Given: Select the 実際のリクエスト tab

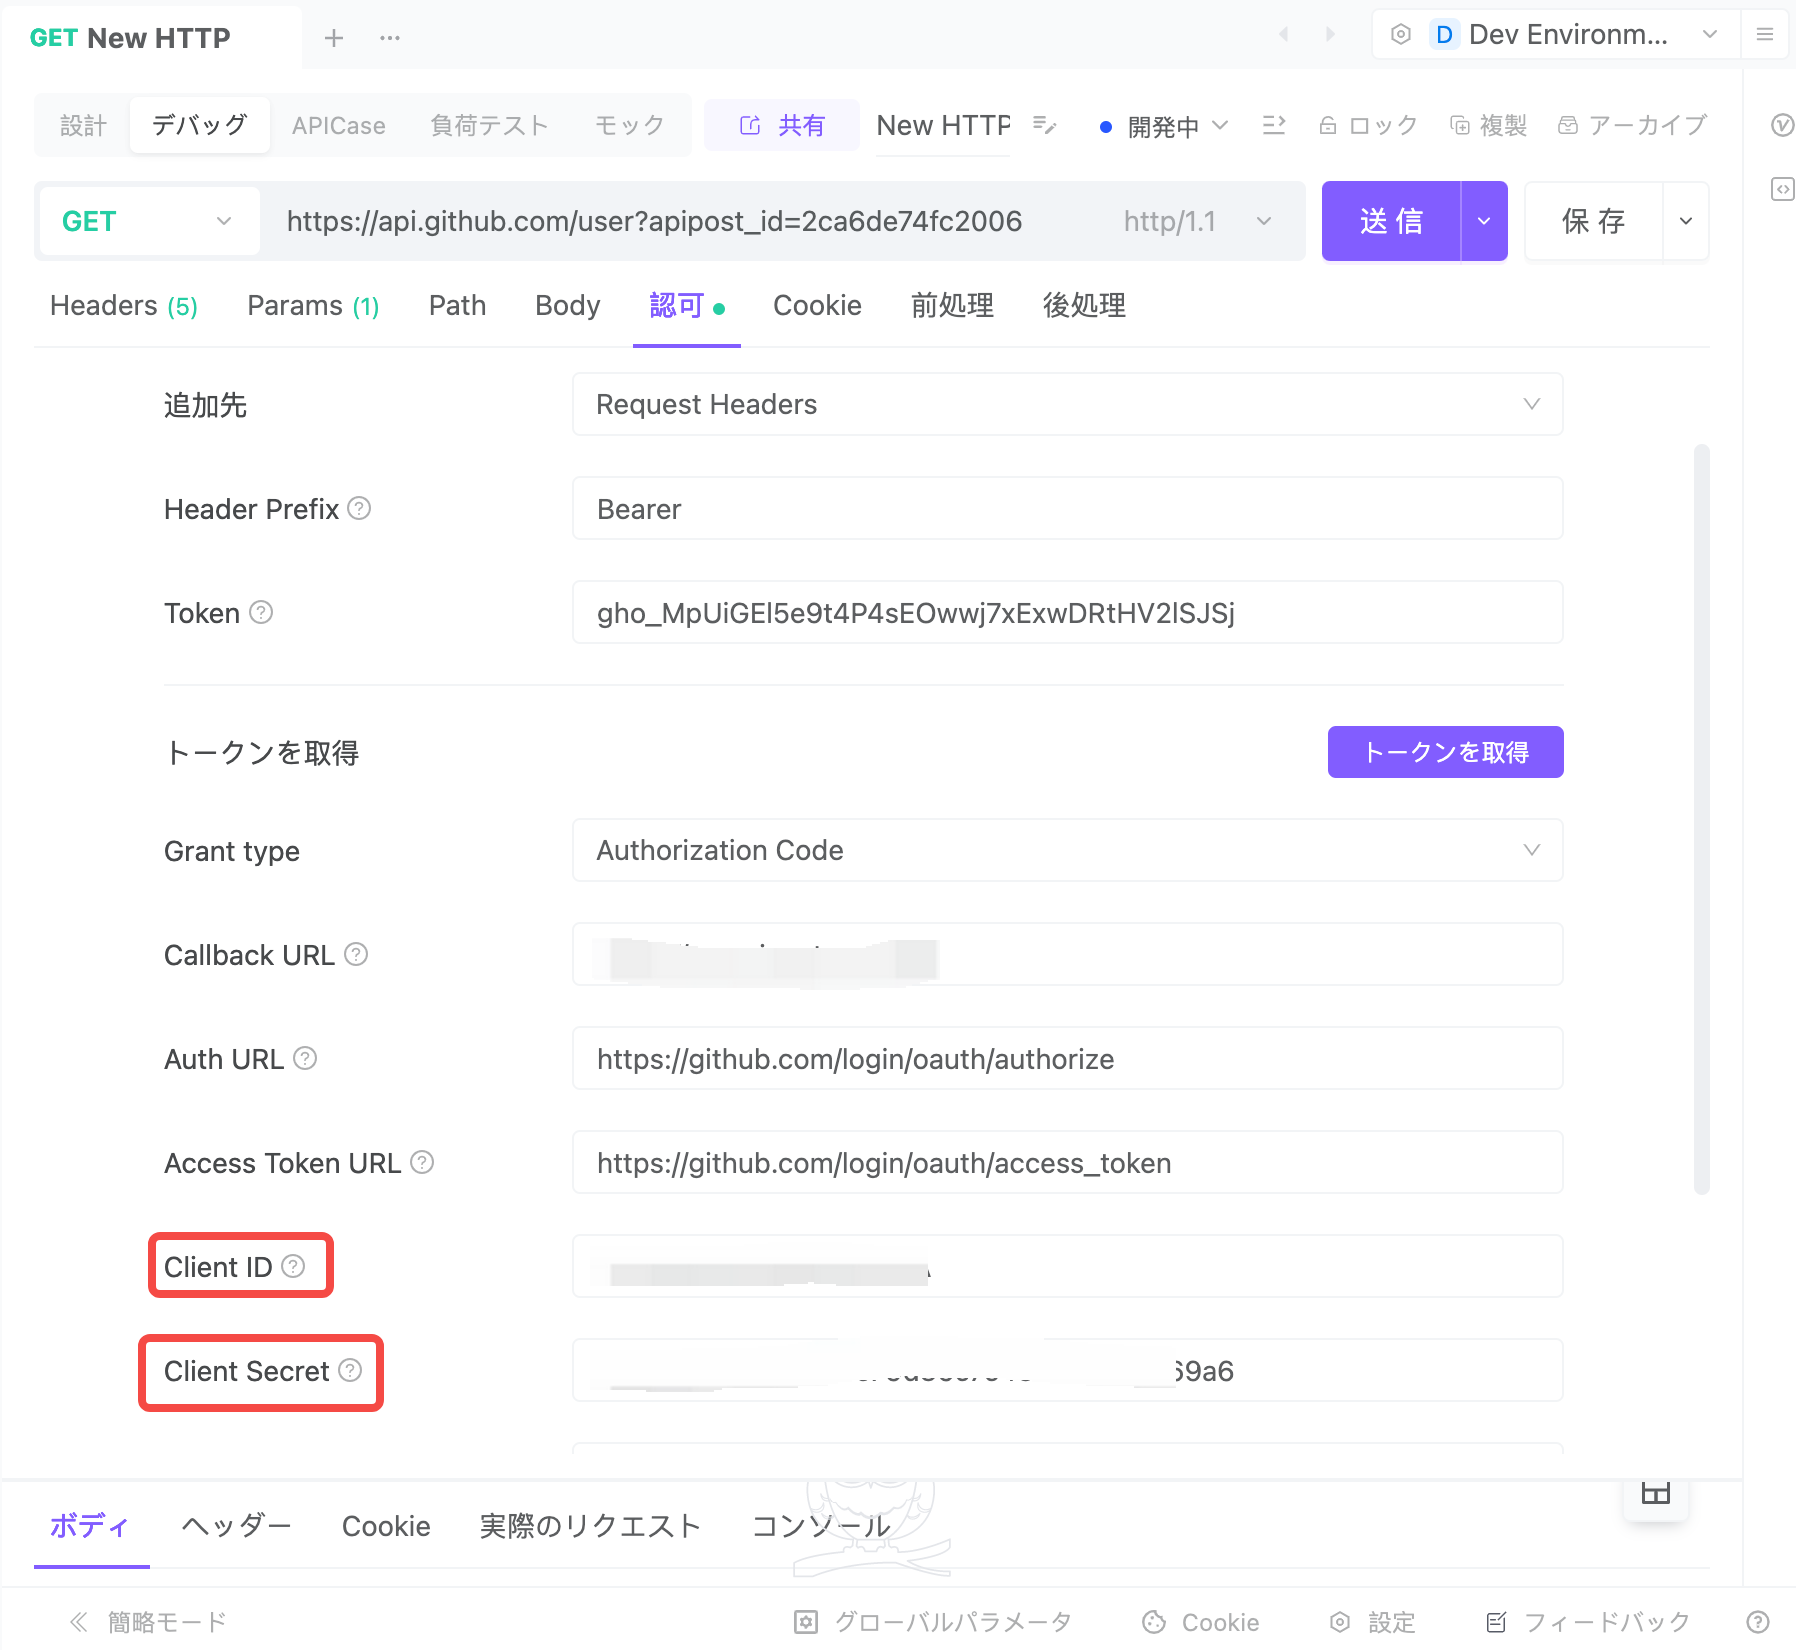Looking at the screenshot, I should point(590,1525).
